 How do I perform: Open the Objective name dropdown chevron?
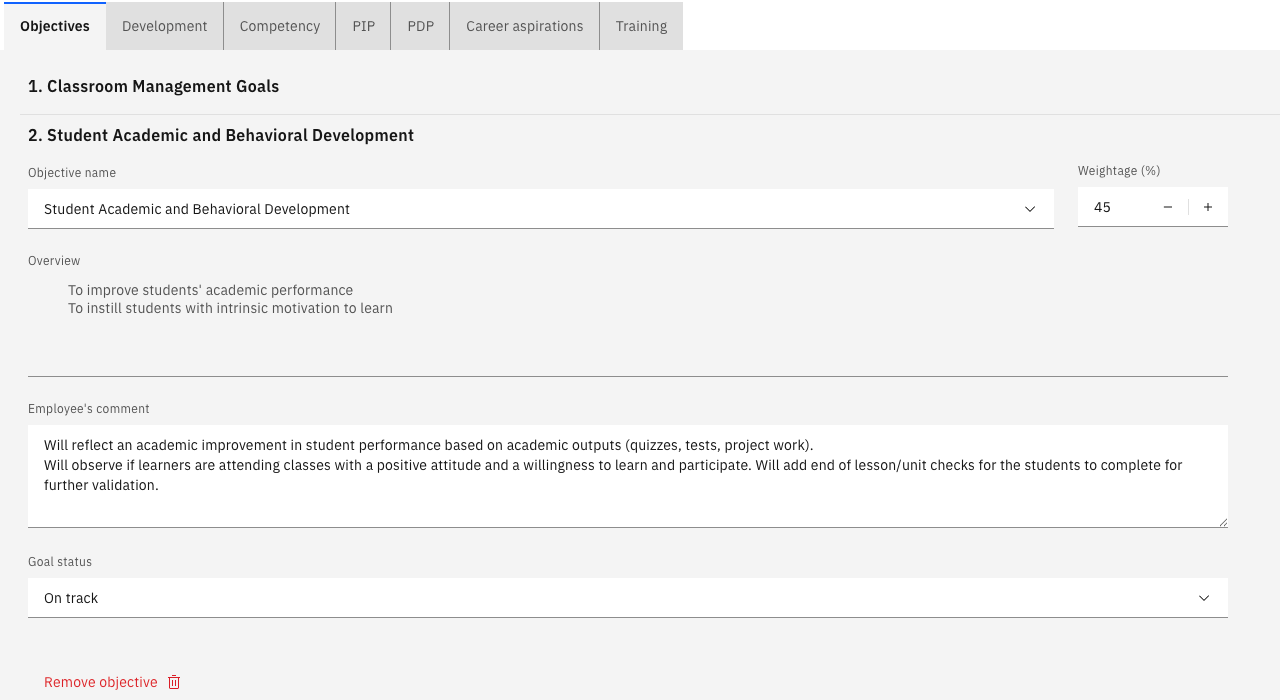click(1030, 209)
